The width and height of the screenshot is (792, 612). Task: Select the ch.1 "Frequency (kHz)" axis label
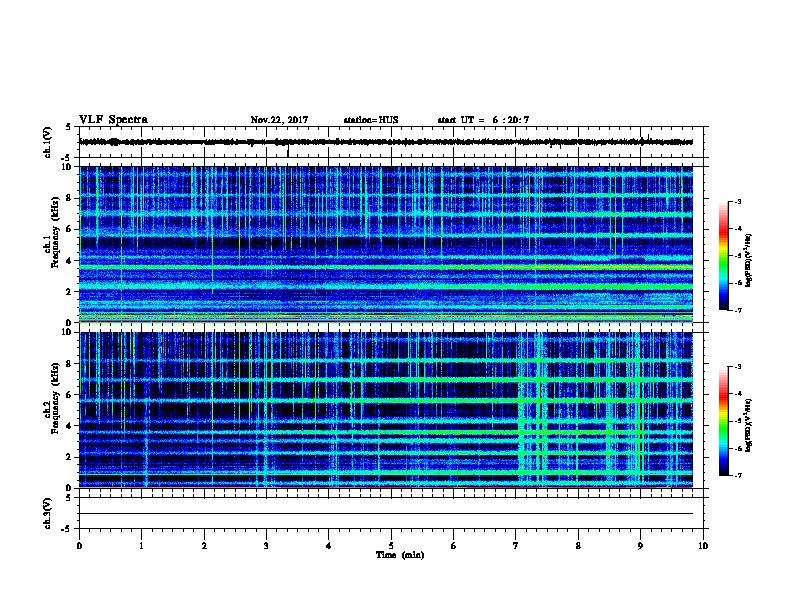tap(55, 233)
